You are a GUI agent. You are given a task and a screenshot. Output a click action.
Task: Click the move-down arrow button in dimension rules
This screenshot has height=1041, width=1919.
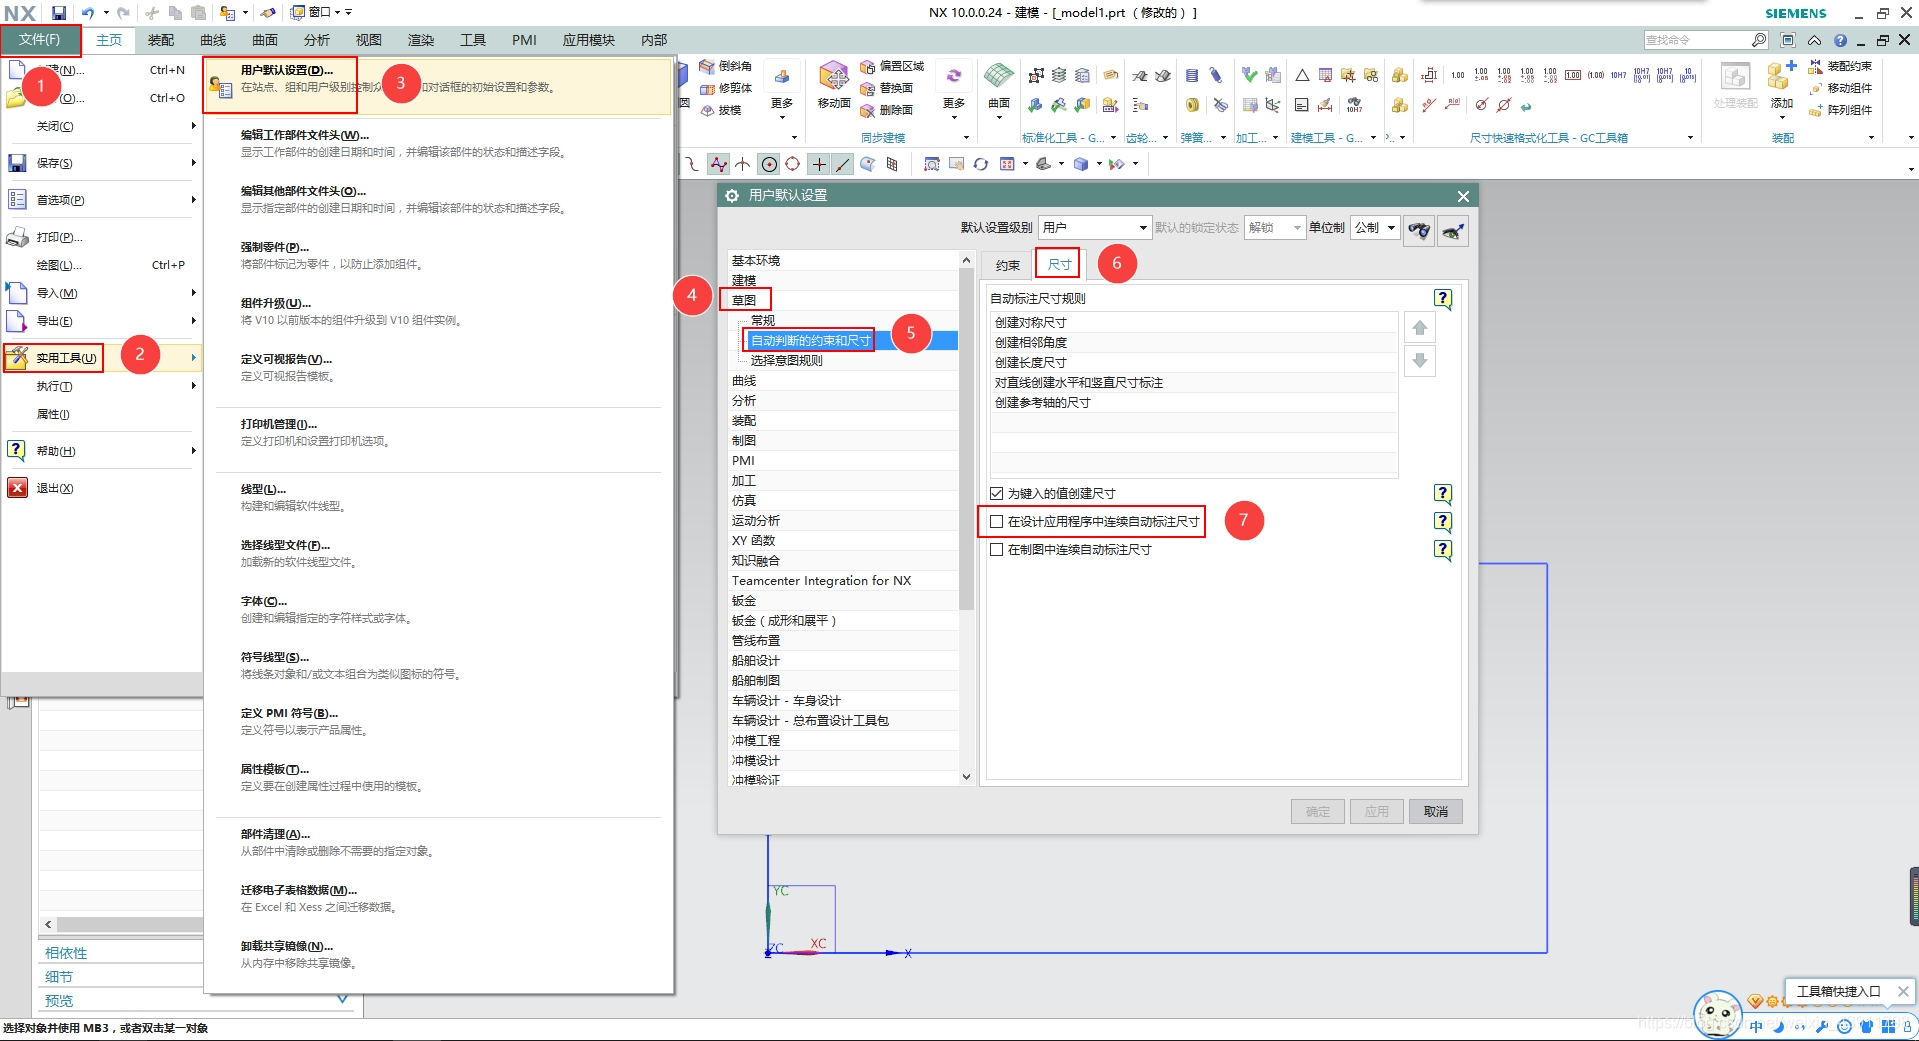pos(1420,361)
